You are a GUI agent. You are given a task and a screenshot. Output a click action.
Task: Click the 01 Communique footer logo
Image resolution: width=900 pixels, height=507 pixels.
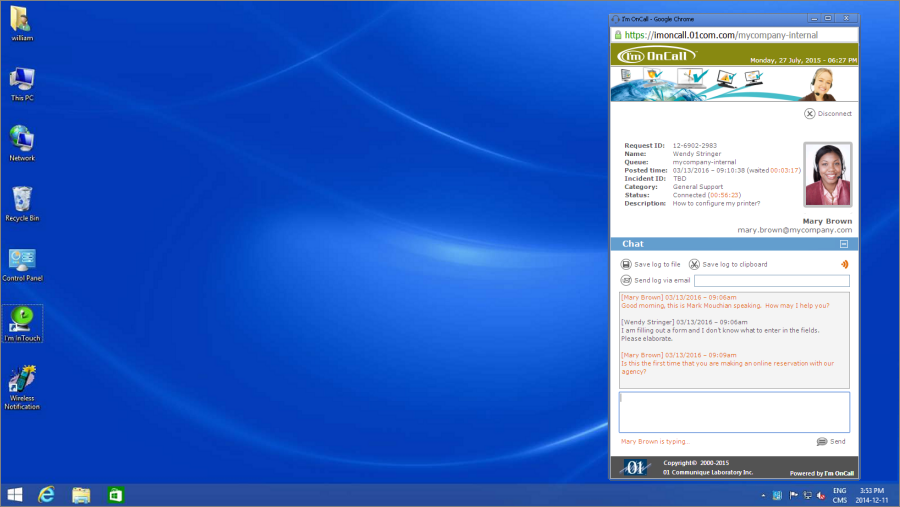[635, 467]
